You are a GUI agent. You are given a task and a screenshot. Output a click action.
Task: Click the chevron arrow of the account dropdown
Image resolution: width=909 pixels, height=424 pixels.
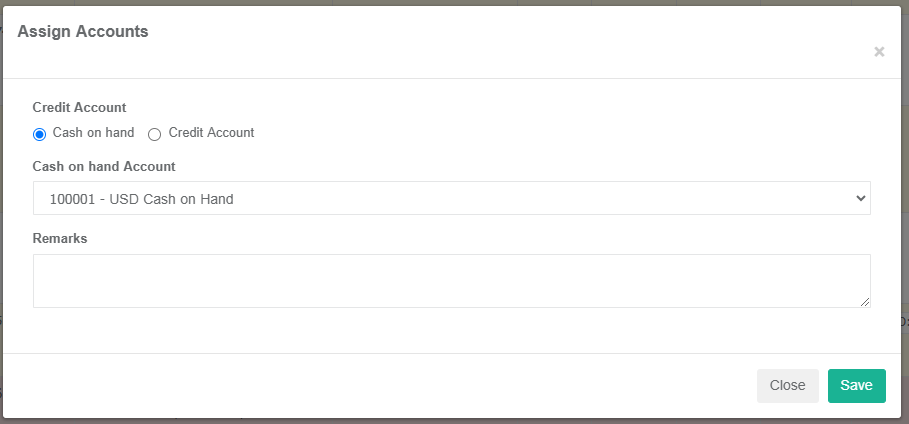[861, 198]
